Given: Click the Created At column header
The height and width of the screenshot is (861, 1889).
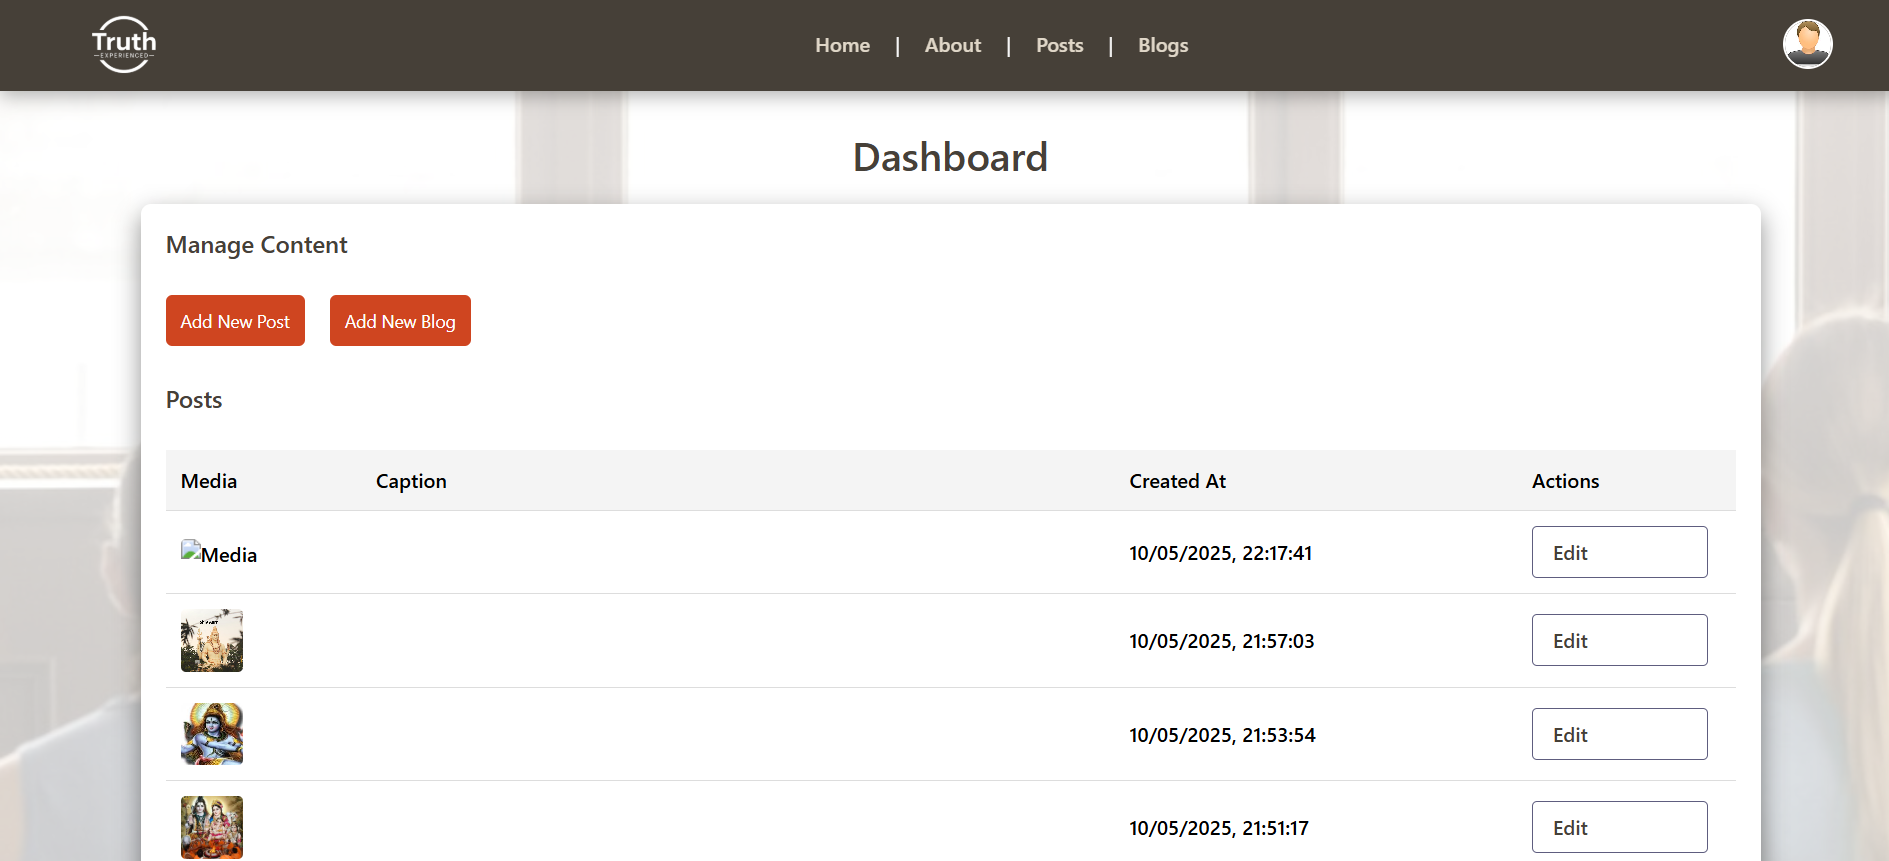Looking at the screenshot, I should tap(1177, 481).
